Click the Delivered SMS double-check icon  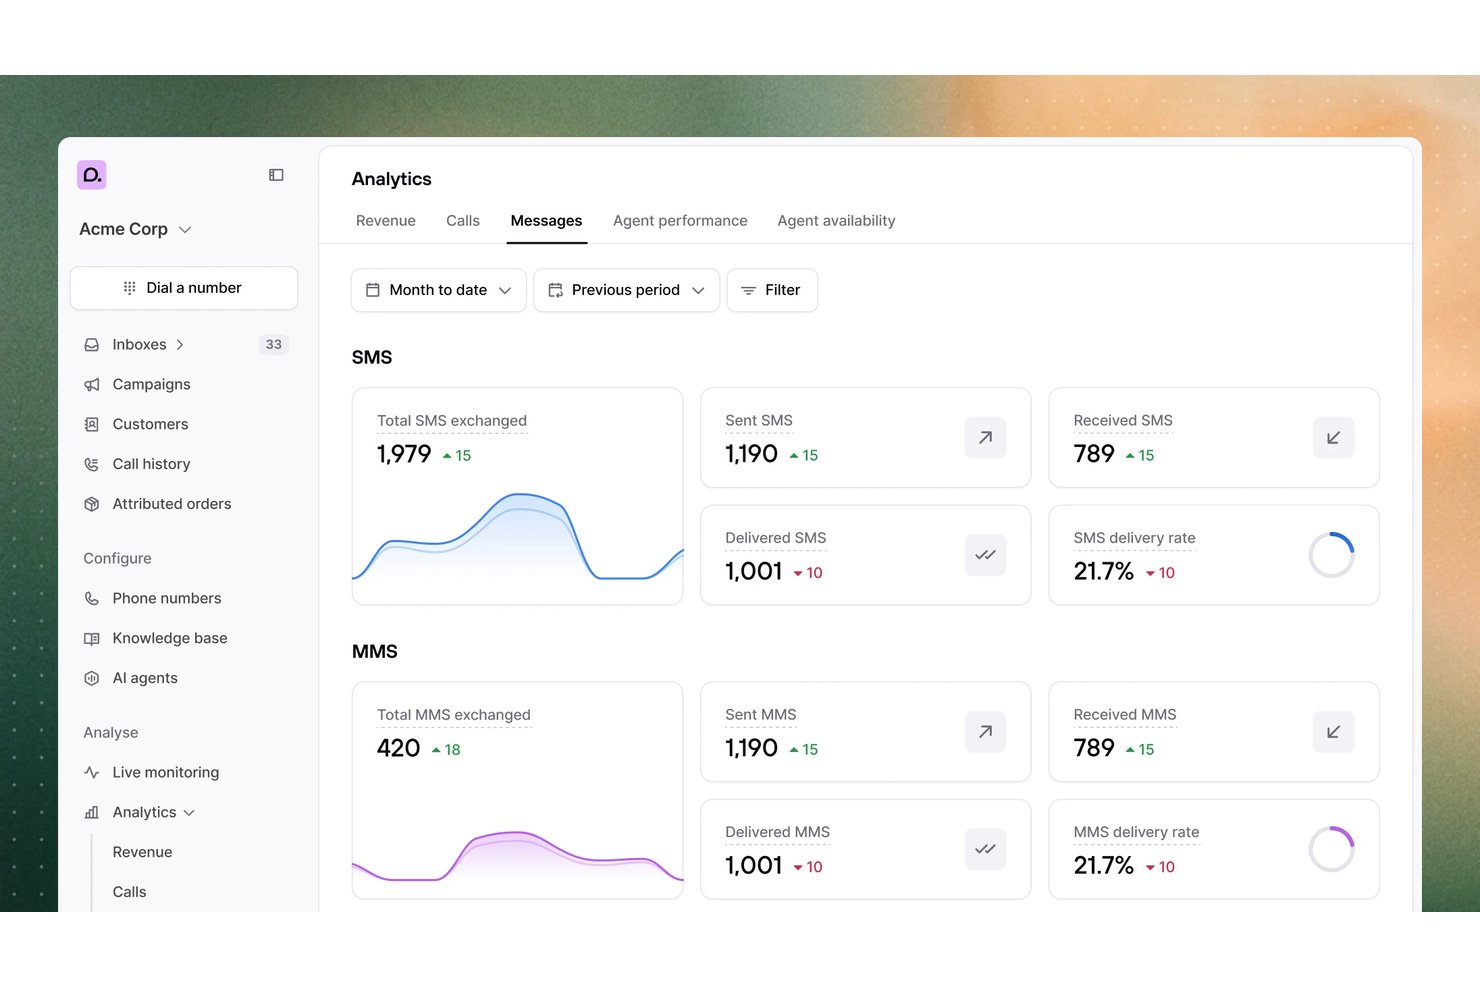click(x=985, y=555)
